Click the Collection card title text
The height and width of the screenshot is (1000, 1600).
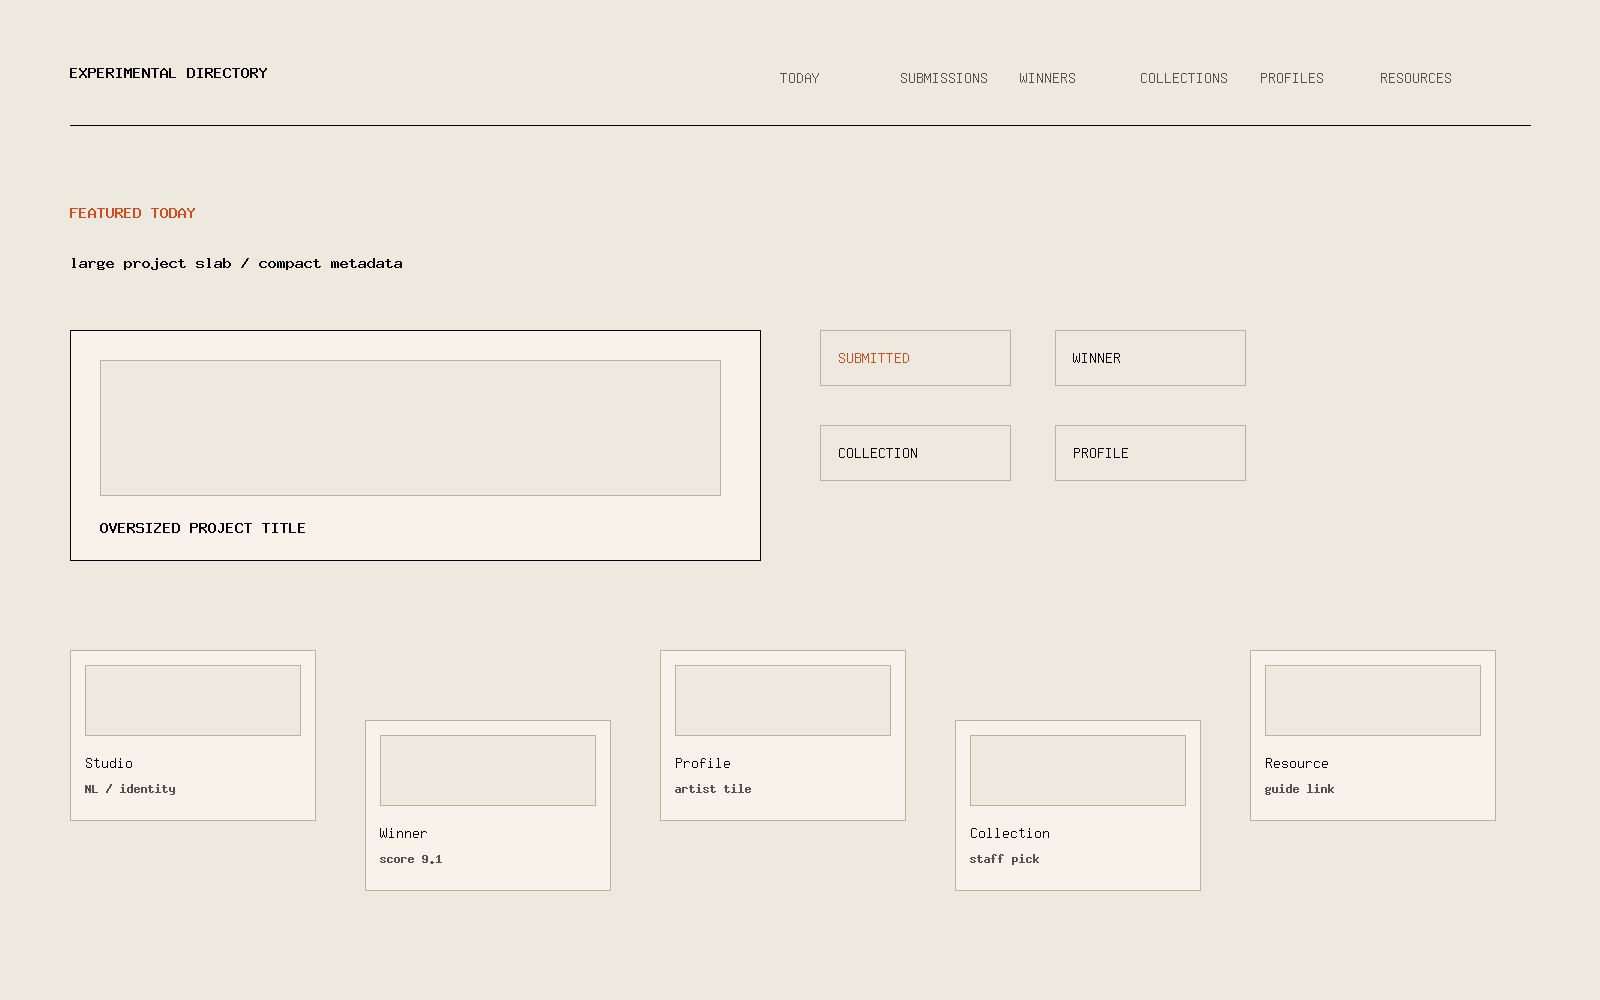[x=1010, y=833]
